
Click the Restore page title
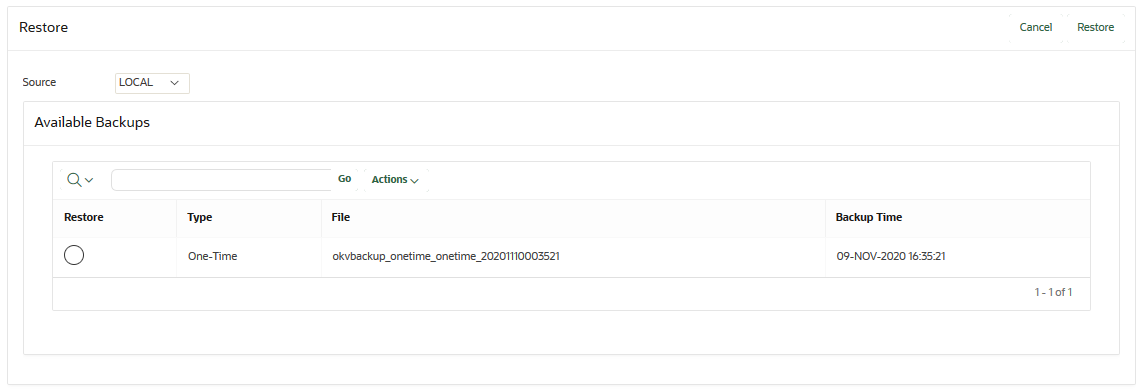coord(44,28)
